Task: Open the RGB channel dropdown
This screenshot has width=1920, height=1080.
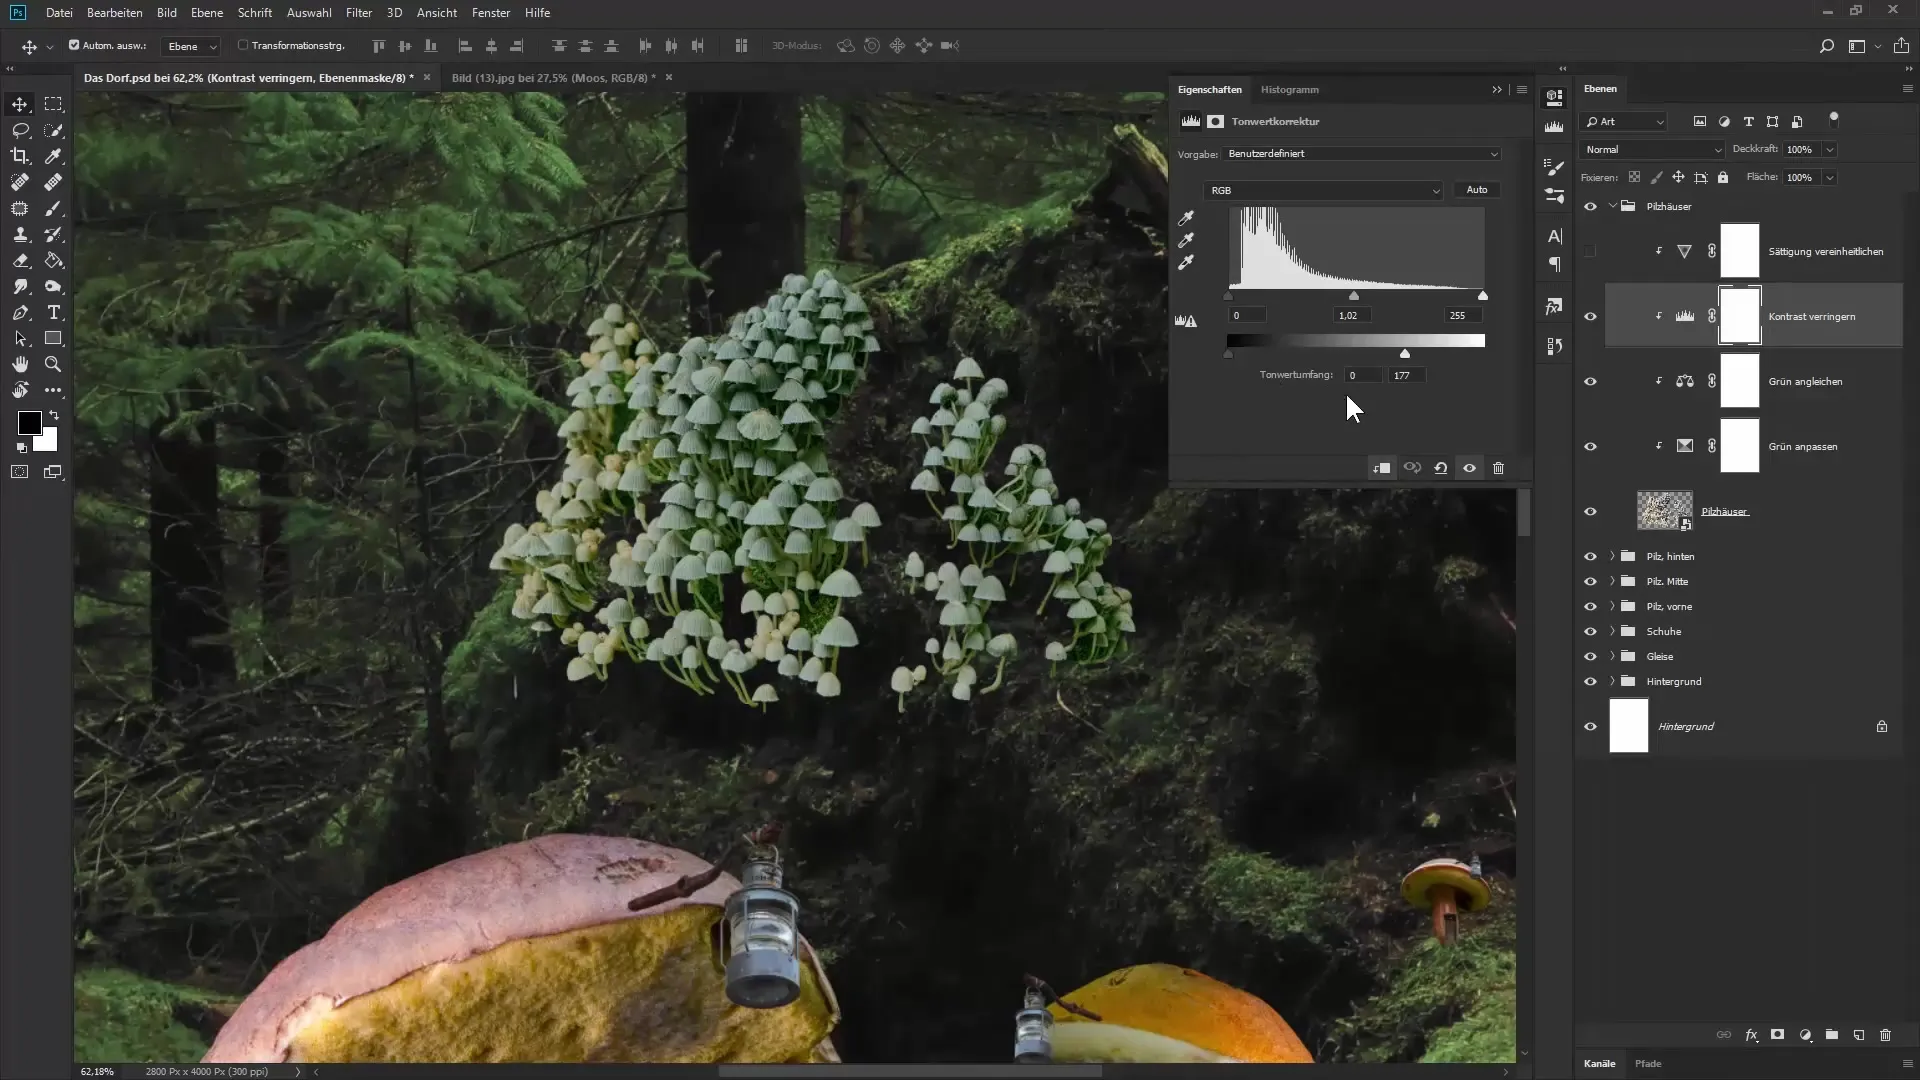Action: 1323,190
